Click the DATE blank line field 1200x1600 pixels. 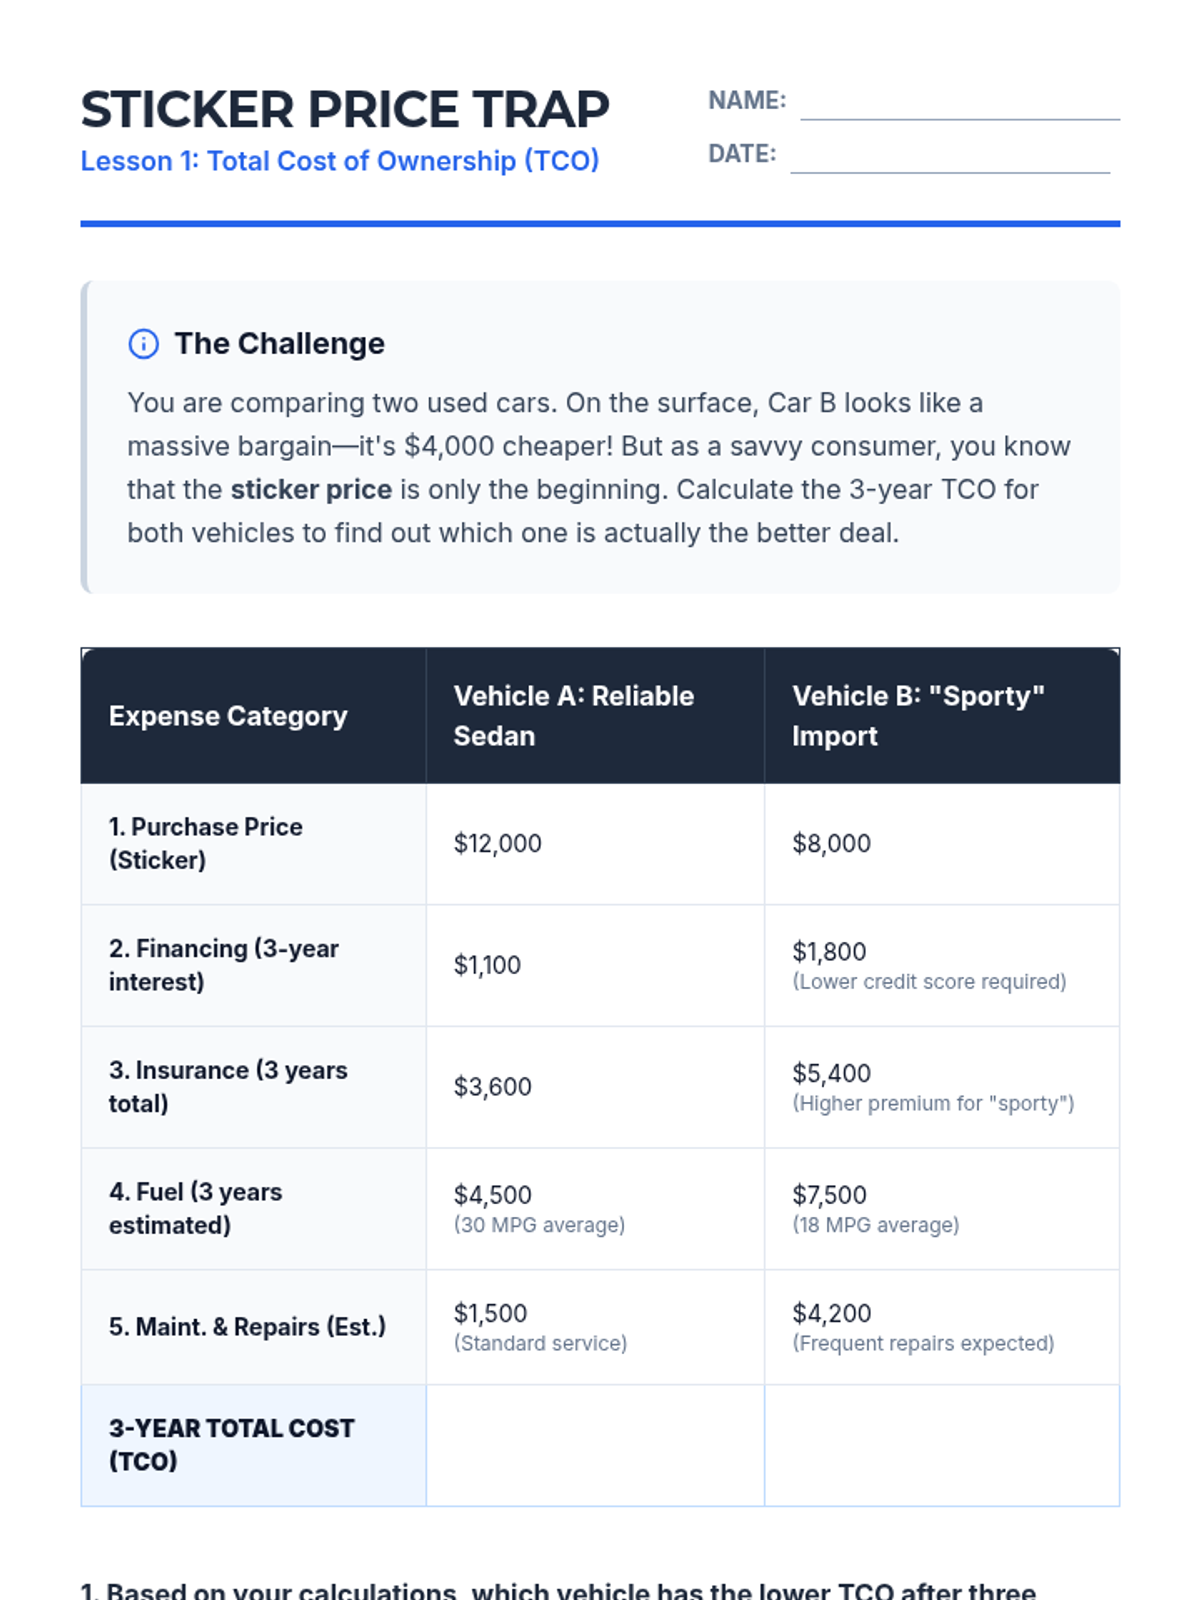pyautogui.click(x=949, y=157)
